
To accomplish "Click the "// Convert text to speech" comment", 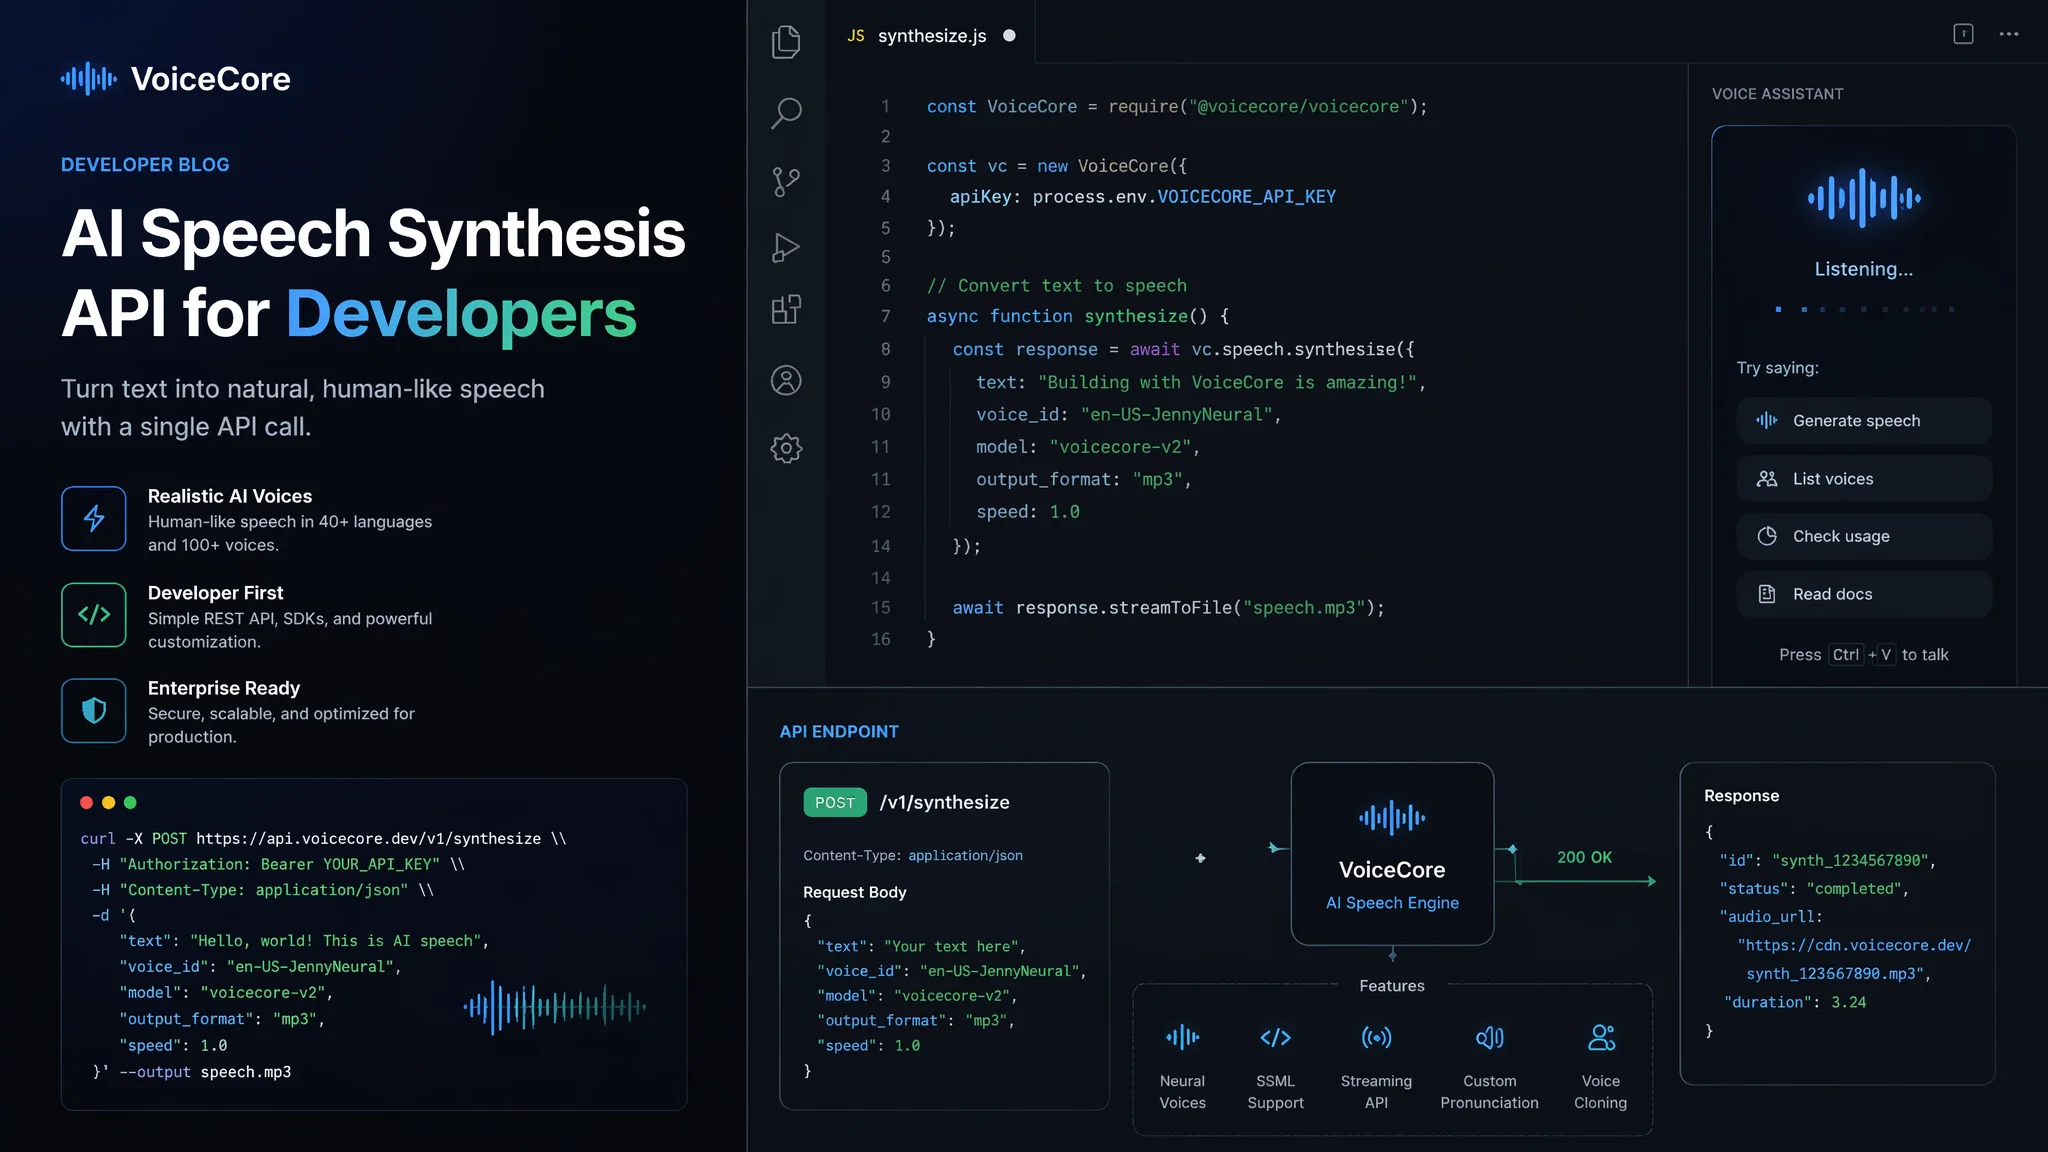I will click(1057, 286).
